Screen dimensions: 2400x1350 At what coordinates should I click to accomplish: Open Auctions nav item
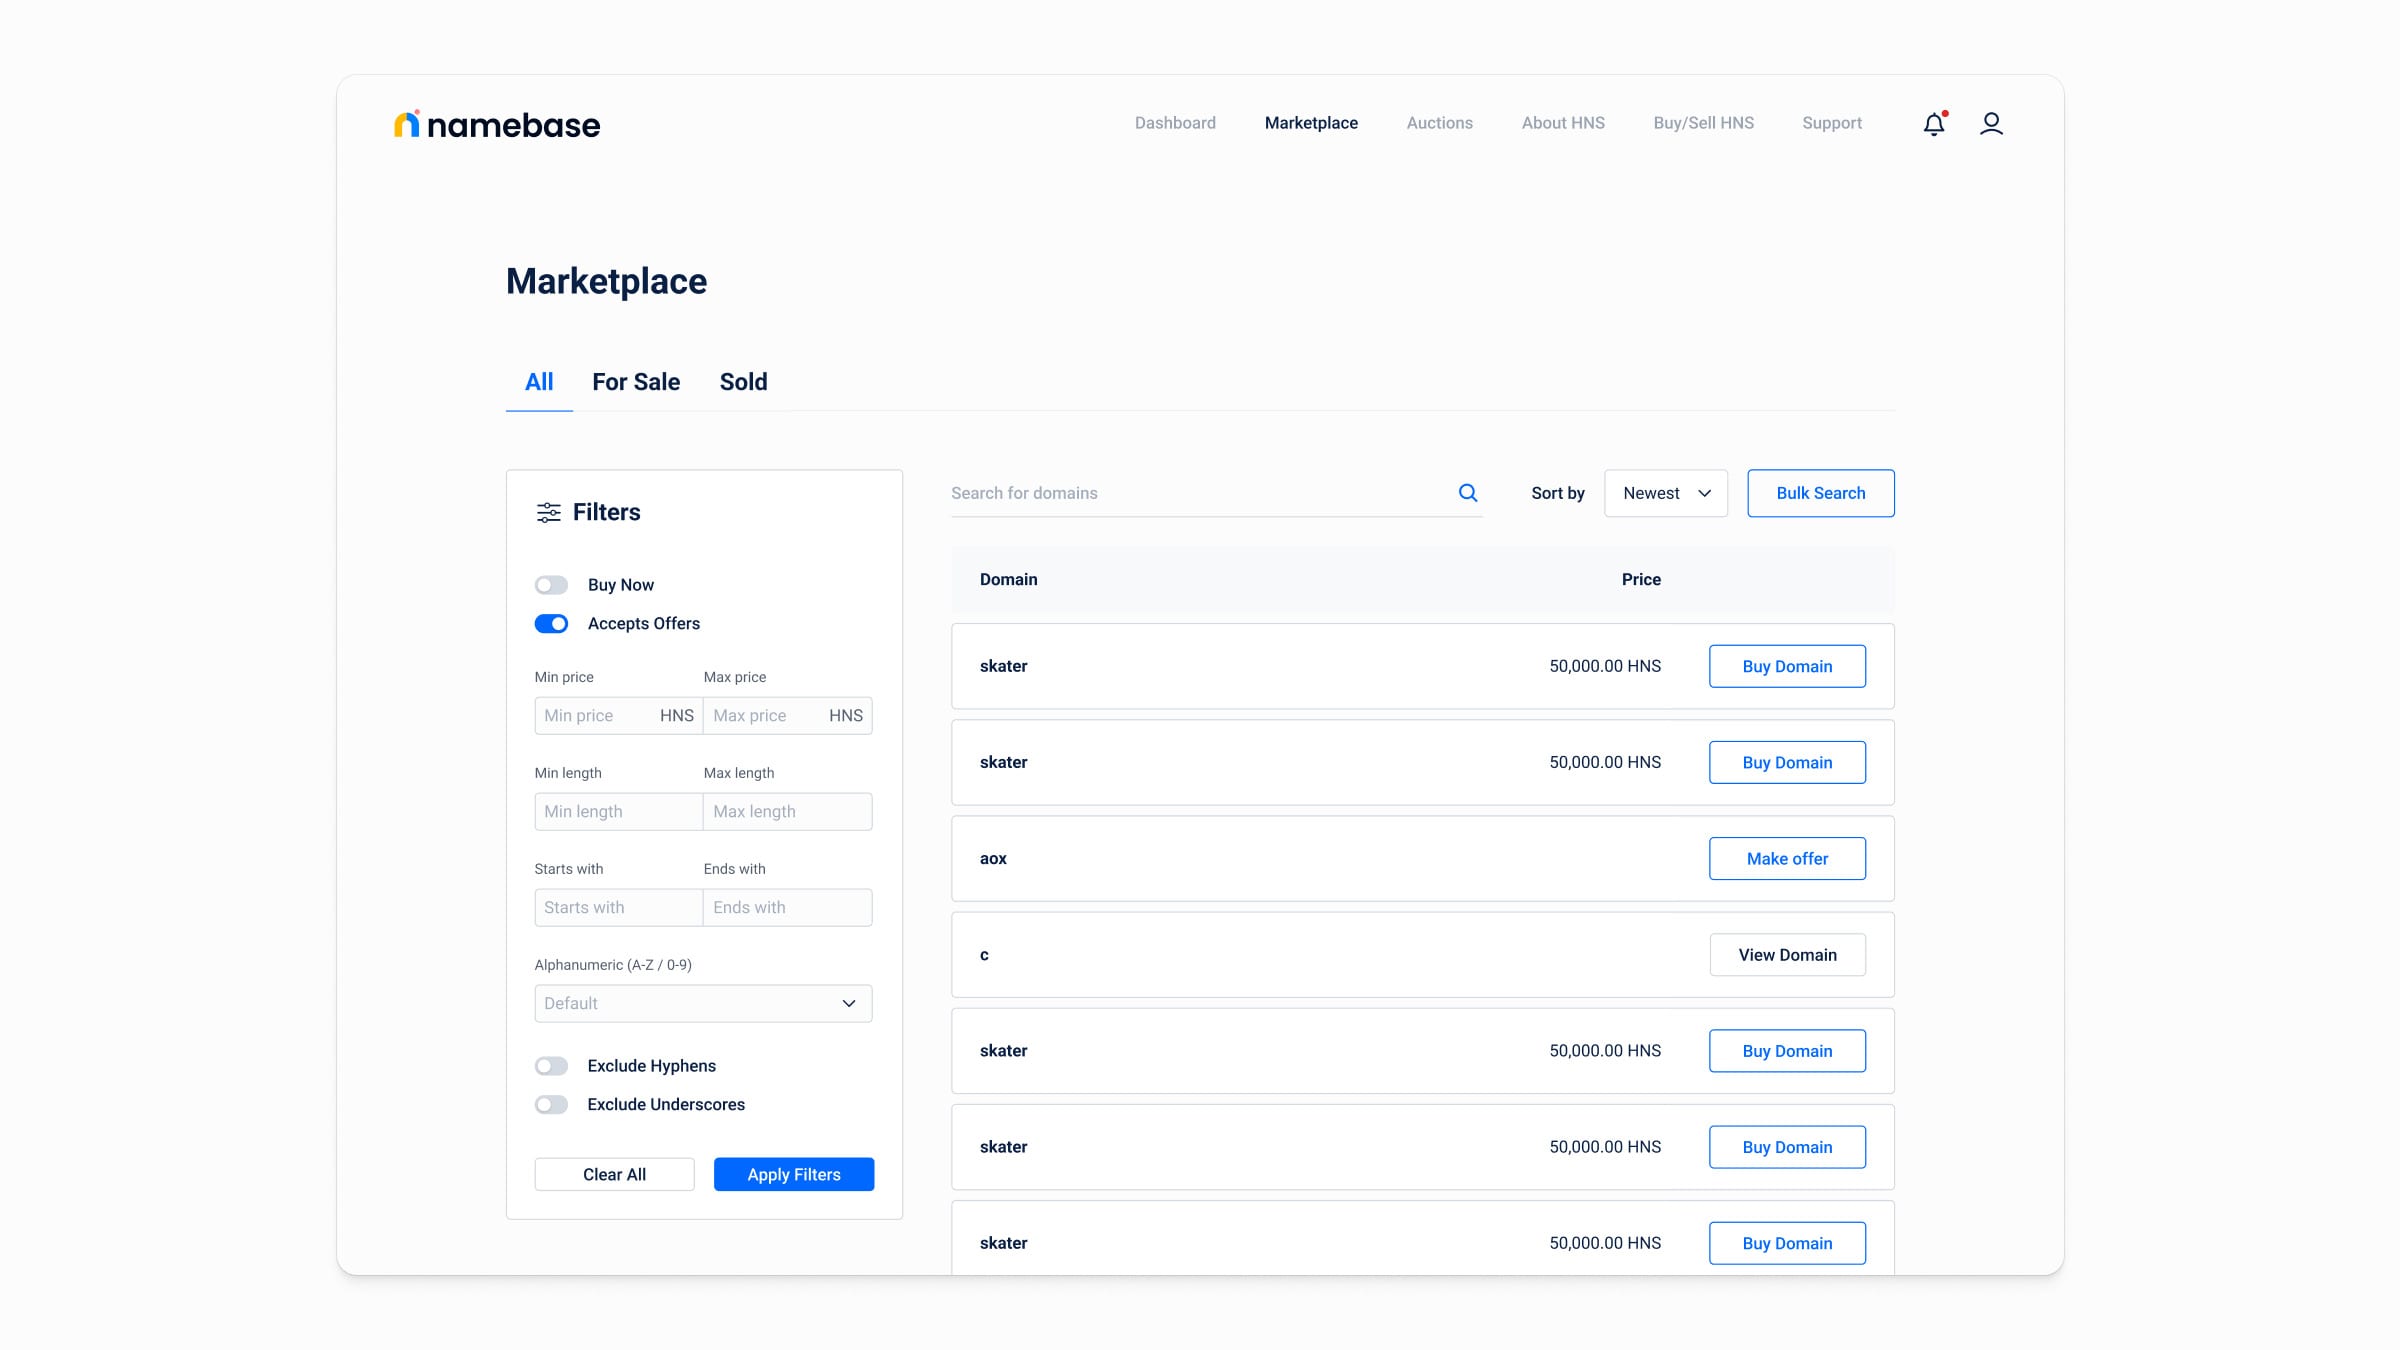coord(1439,123)
